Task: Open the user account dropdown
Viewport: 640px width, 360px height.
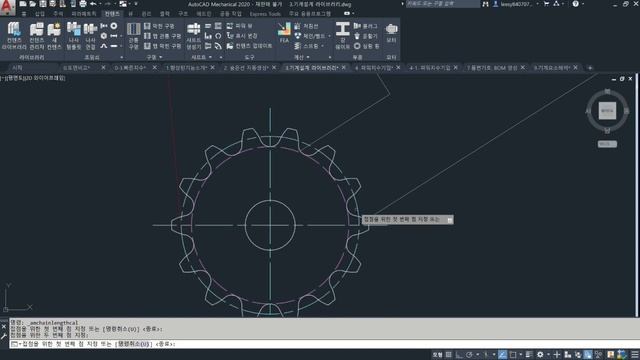Action: coord(538,4)
